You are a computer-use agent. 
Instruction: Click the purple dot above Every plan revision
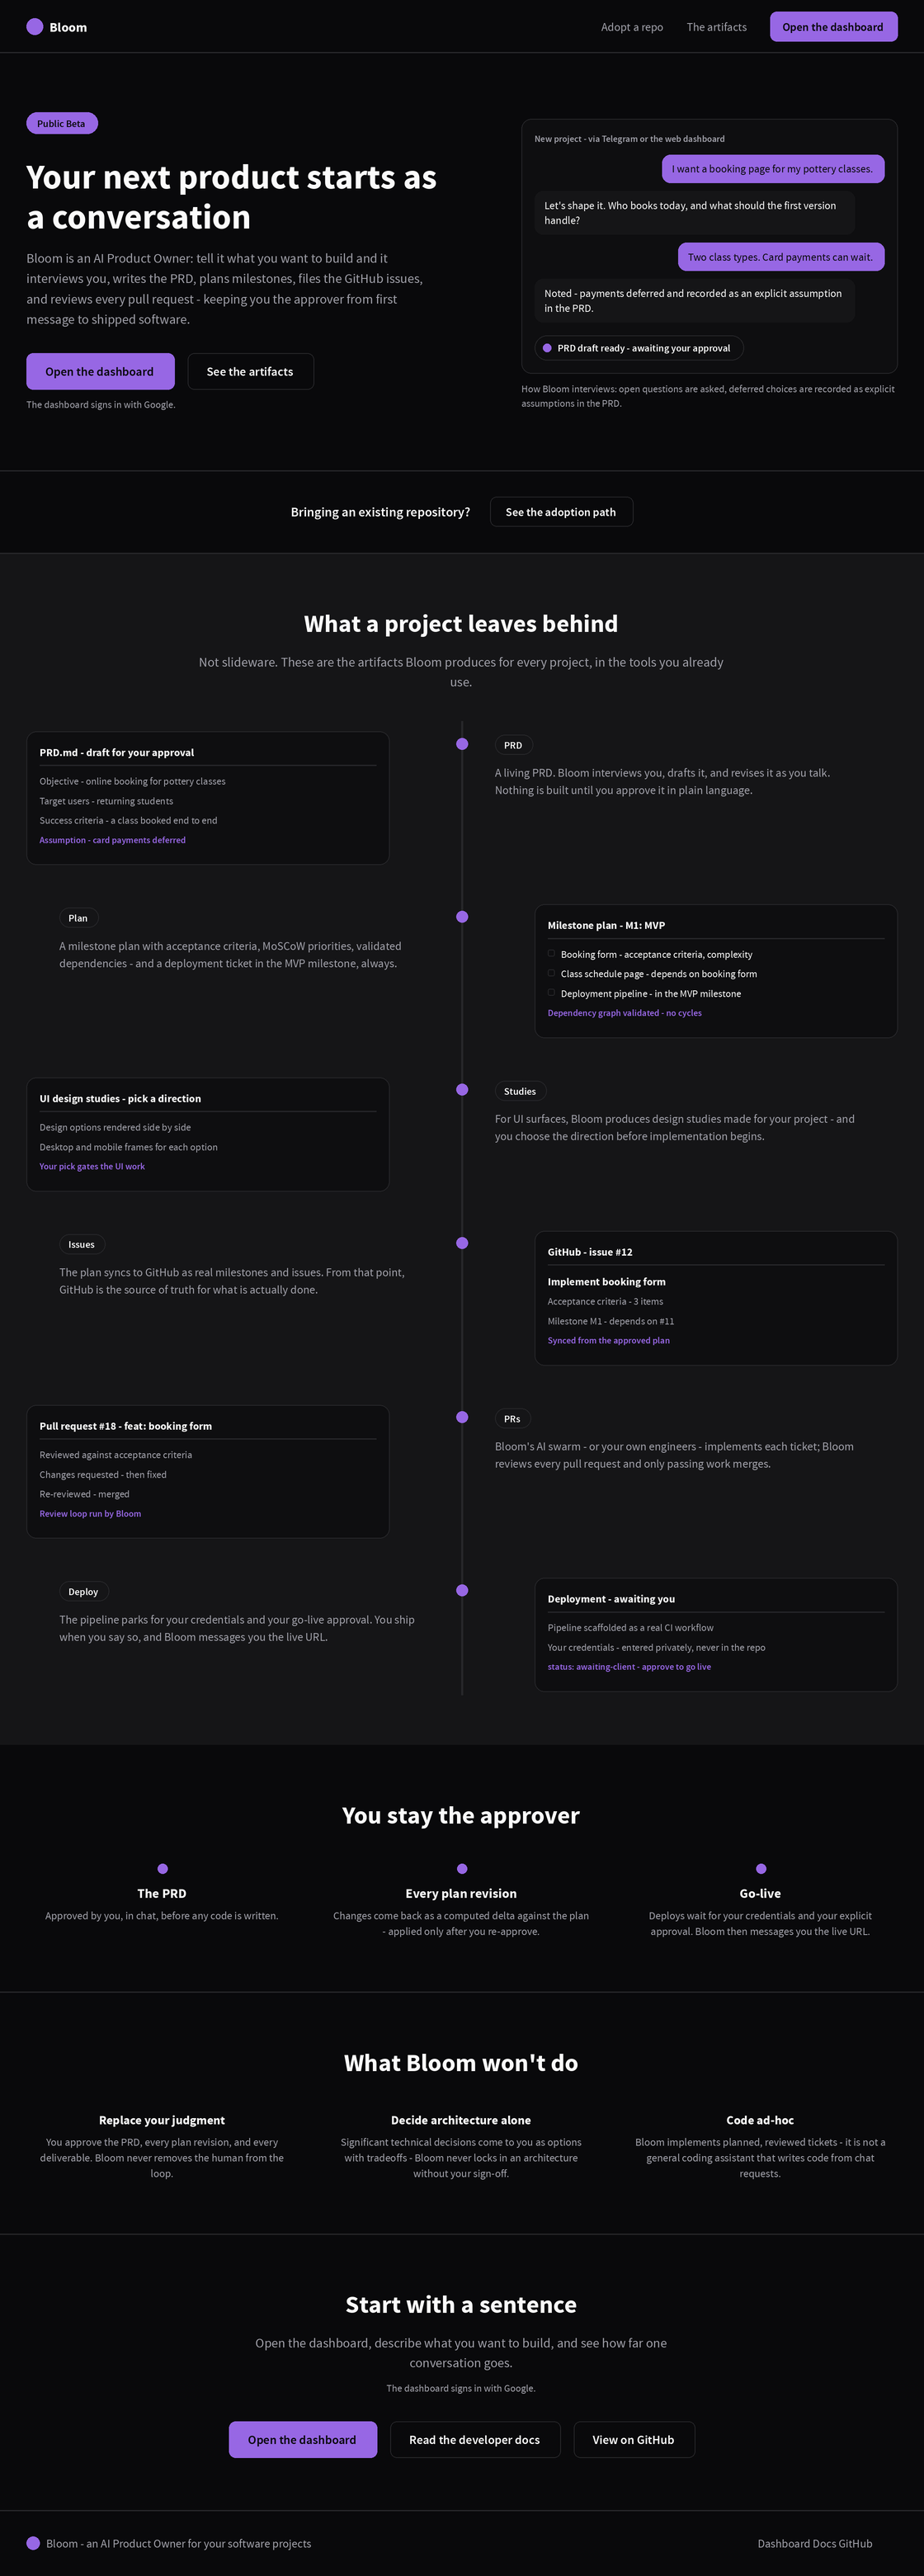(462, 1869)
